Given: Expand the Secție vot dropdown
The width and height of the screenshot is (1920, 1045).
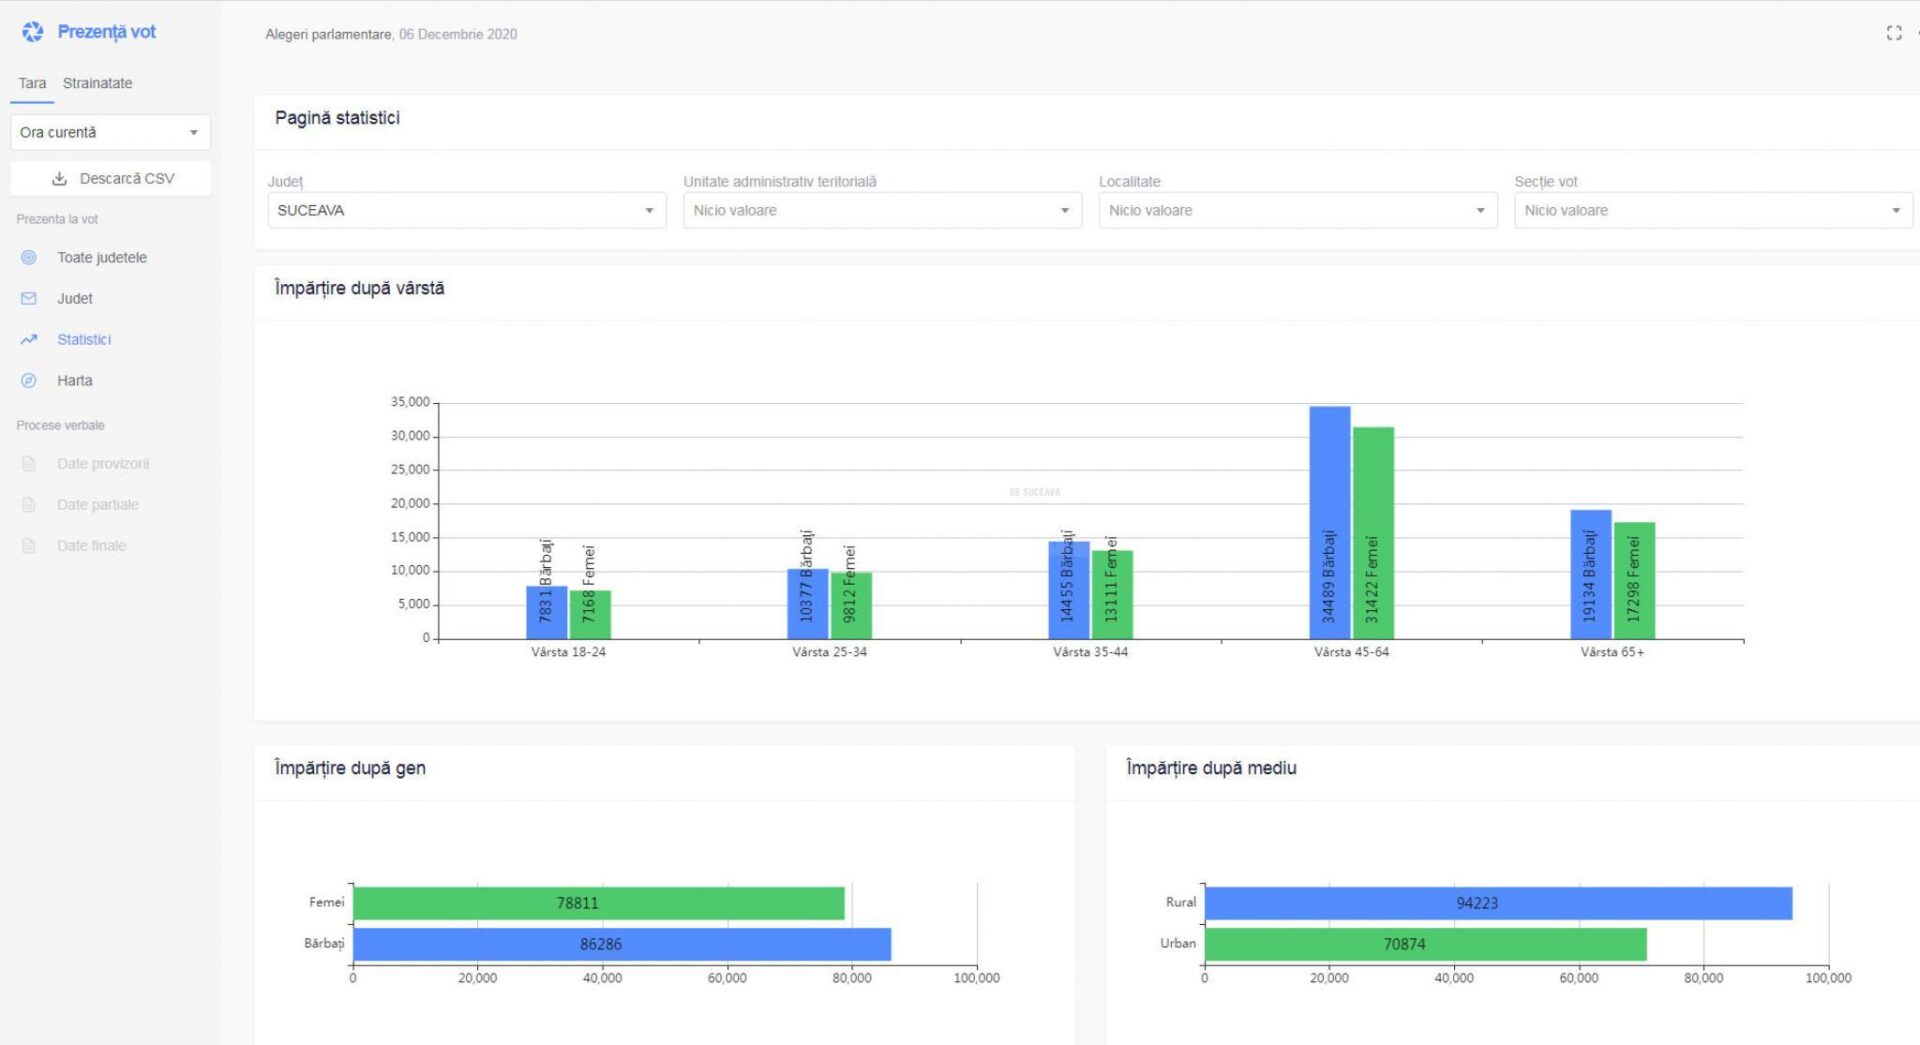Looking at the screenshot, I should pyautogui.click(x=1713, y=210).
